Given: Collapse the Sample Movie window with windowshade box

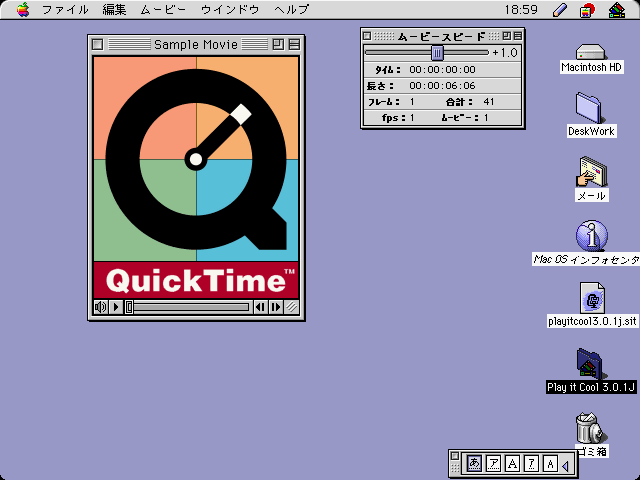Looking at the screenshot, I should pos(294,44).
